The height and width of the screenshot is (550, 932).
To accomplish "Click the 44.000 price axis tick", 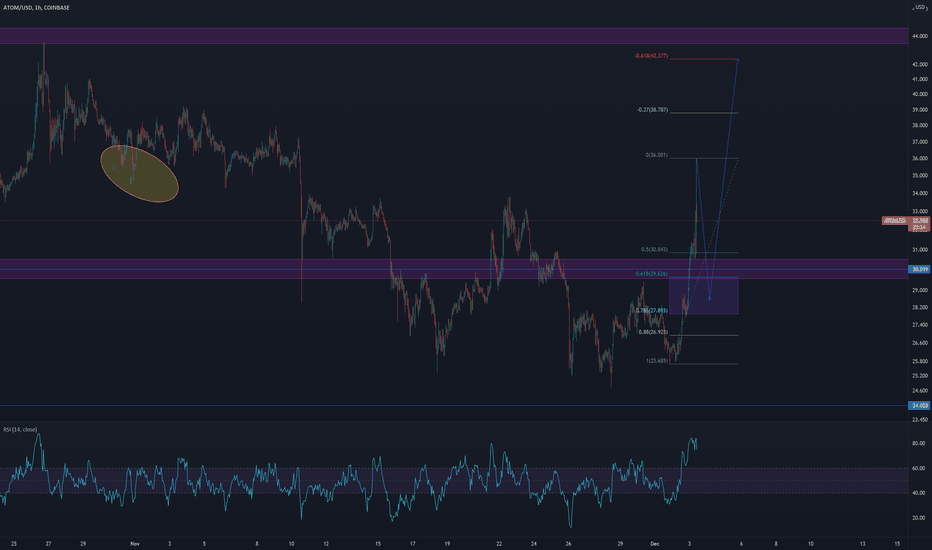I will point(920,36).
